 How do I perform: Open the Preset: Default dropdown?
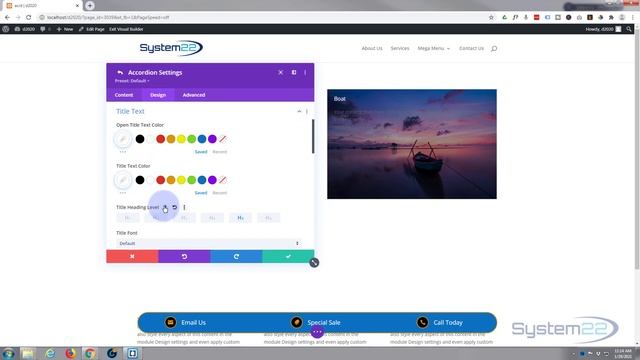pos(132,81)
